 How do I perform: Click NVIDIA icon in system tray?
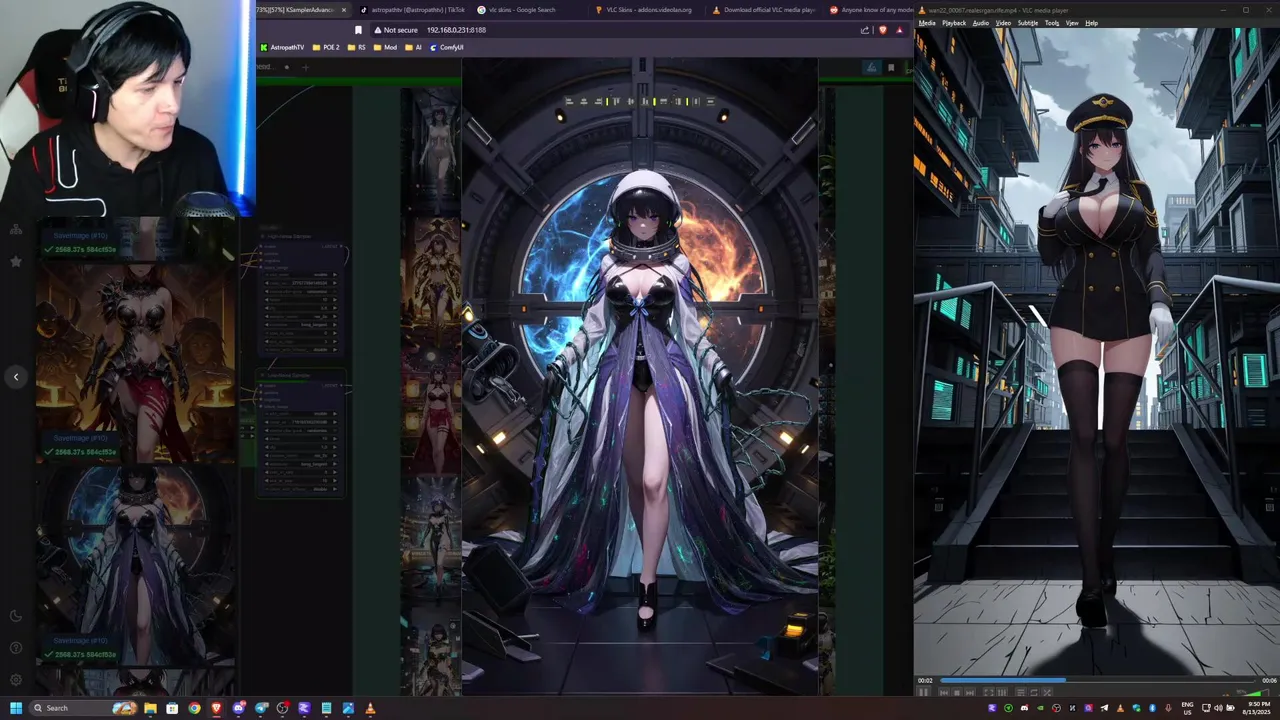pyautogui.click(x=1040, y=708)
